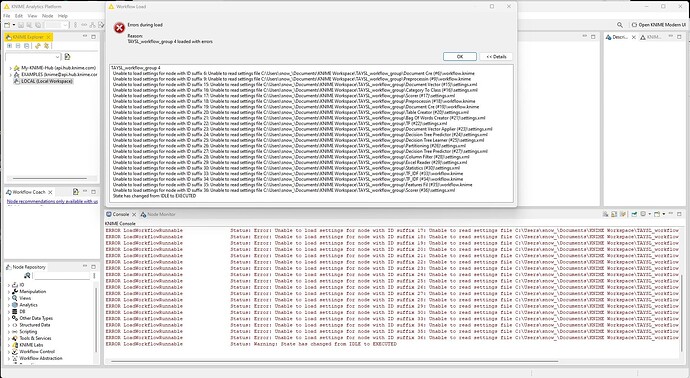
Task: Open the dropdown arrow beside the New icon
Action: pyautogui.click(x=14, y=25)
